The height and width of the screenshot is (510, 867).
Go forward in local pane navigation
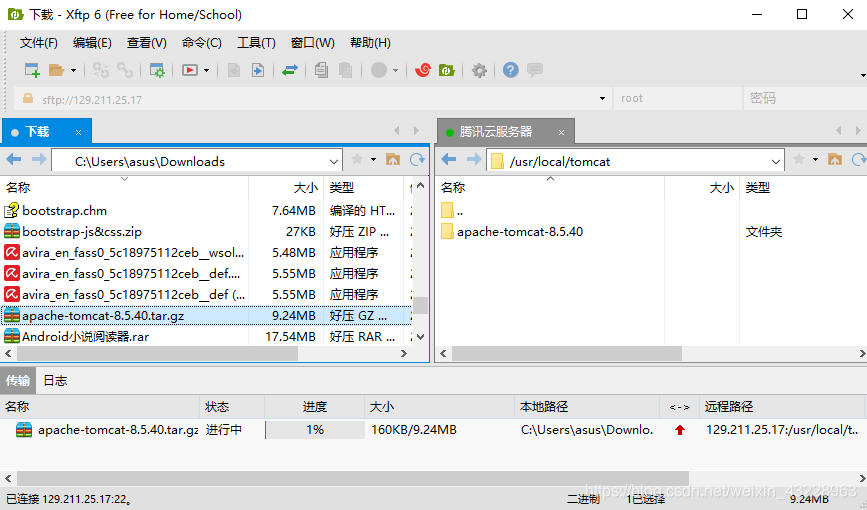[39, 160]
